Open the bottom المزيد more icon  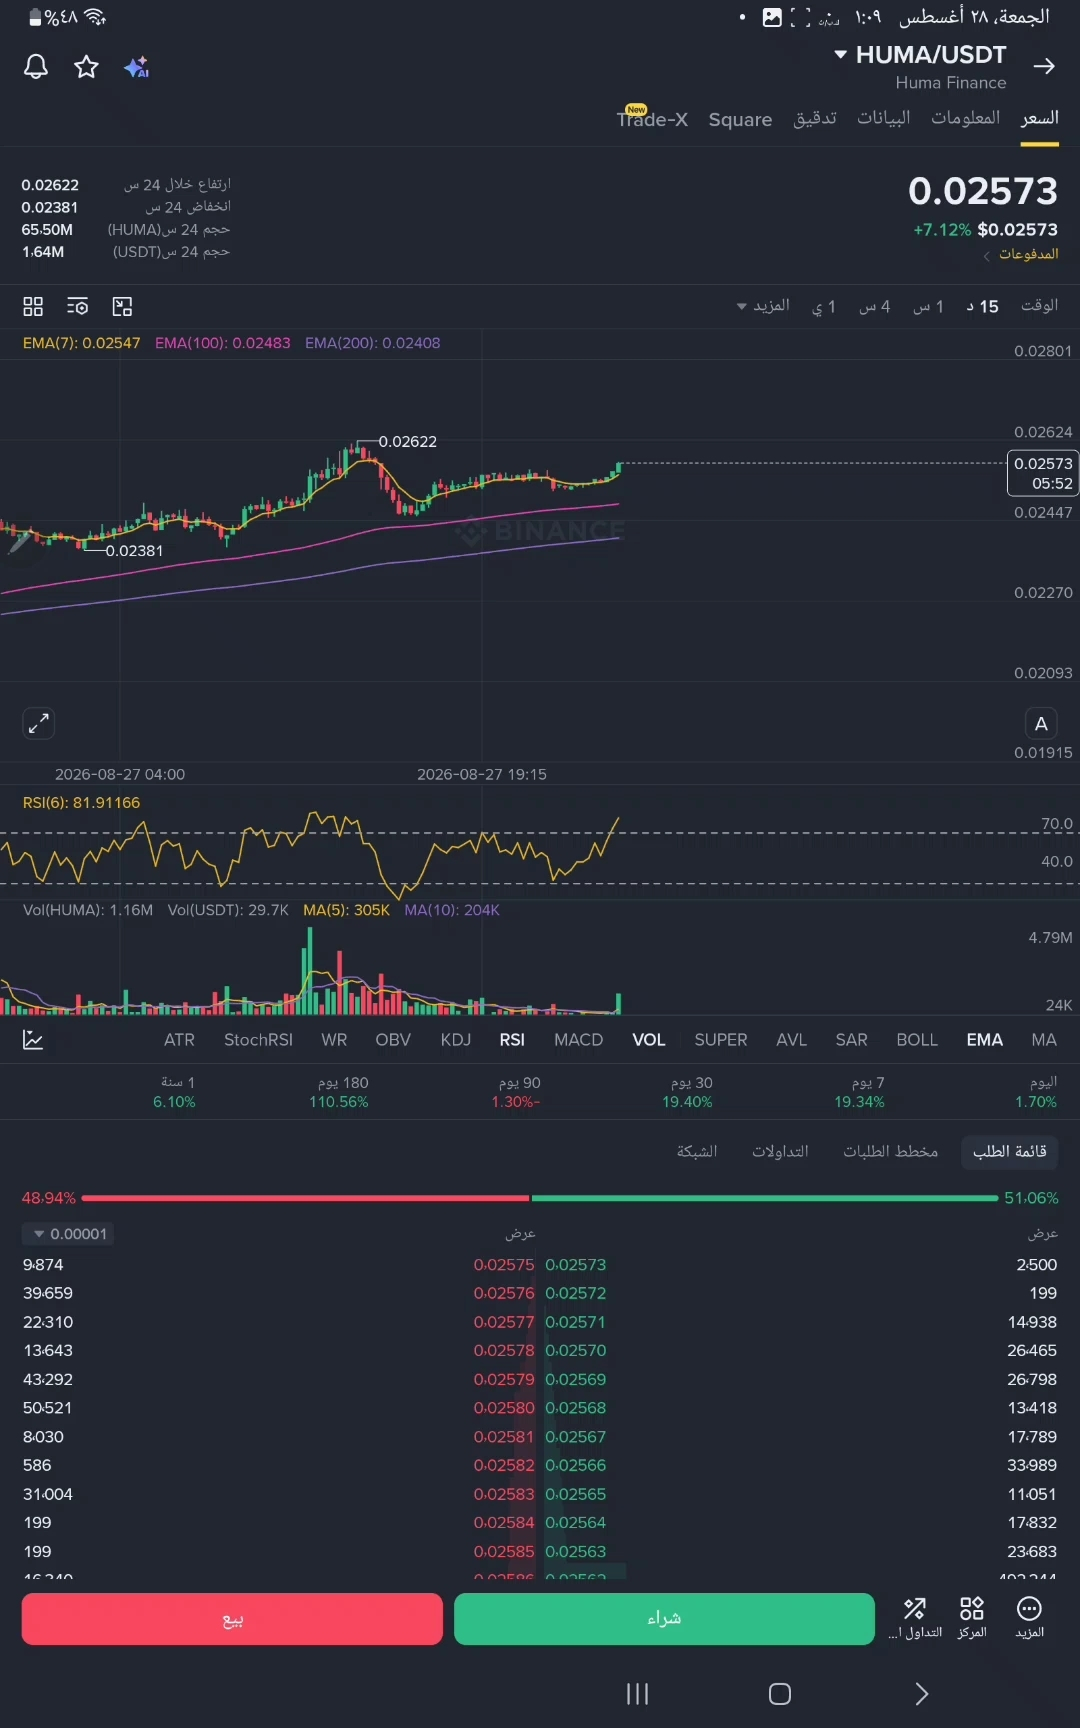pos(1029,1618)
